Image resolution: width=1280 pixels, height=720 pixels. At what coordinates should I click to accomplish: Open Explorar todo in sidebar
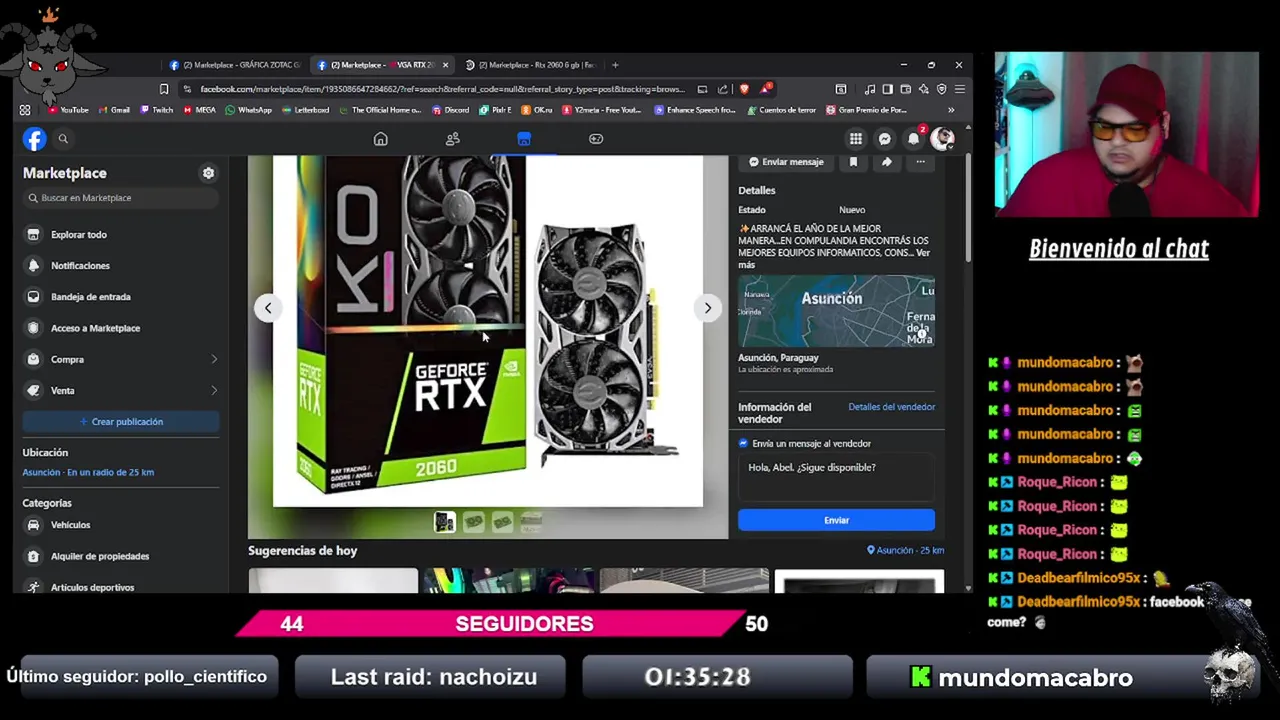pyautogui.click(x=121, y=234)
